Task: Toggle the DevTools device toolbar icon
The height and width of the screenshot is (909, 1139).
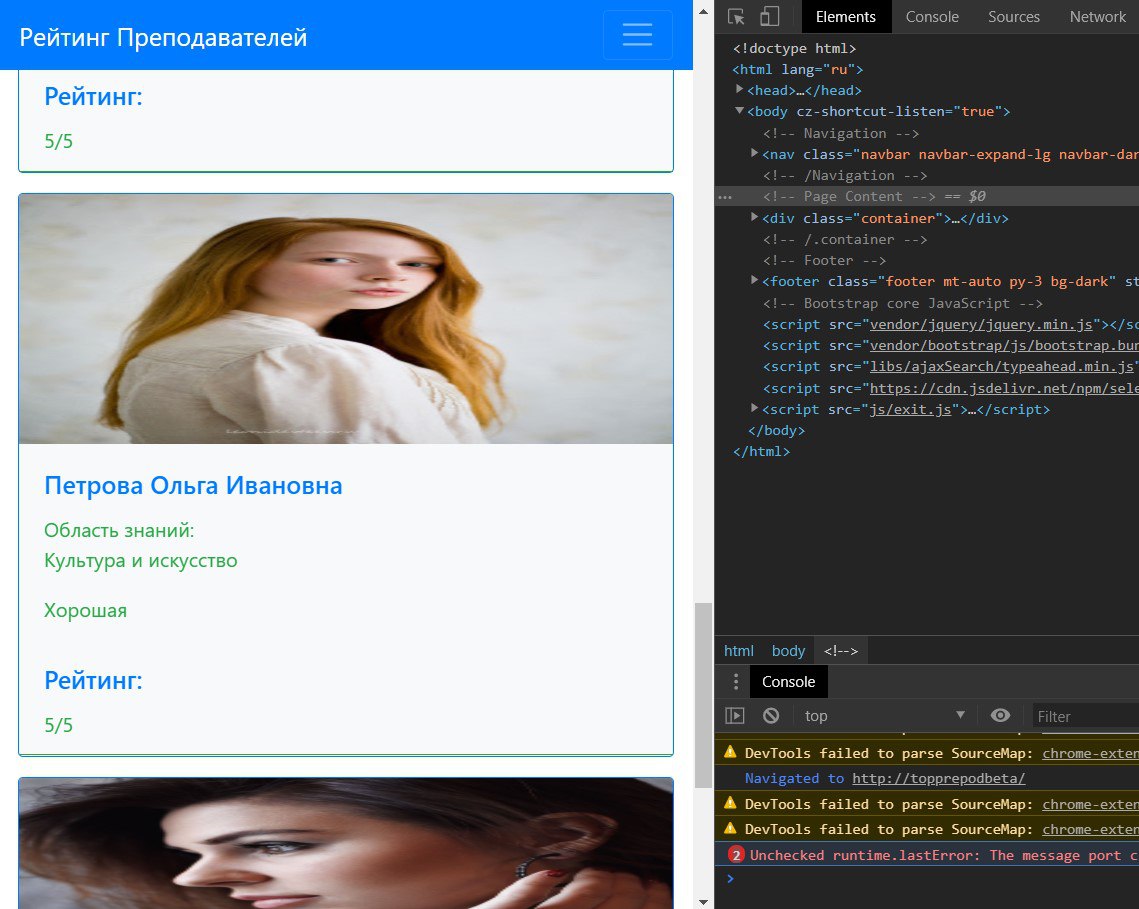Action: (769, 17)
